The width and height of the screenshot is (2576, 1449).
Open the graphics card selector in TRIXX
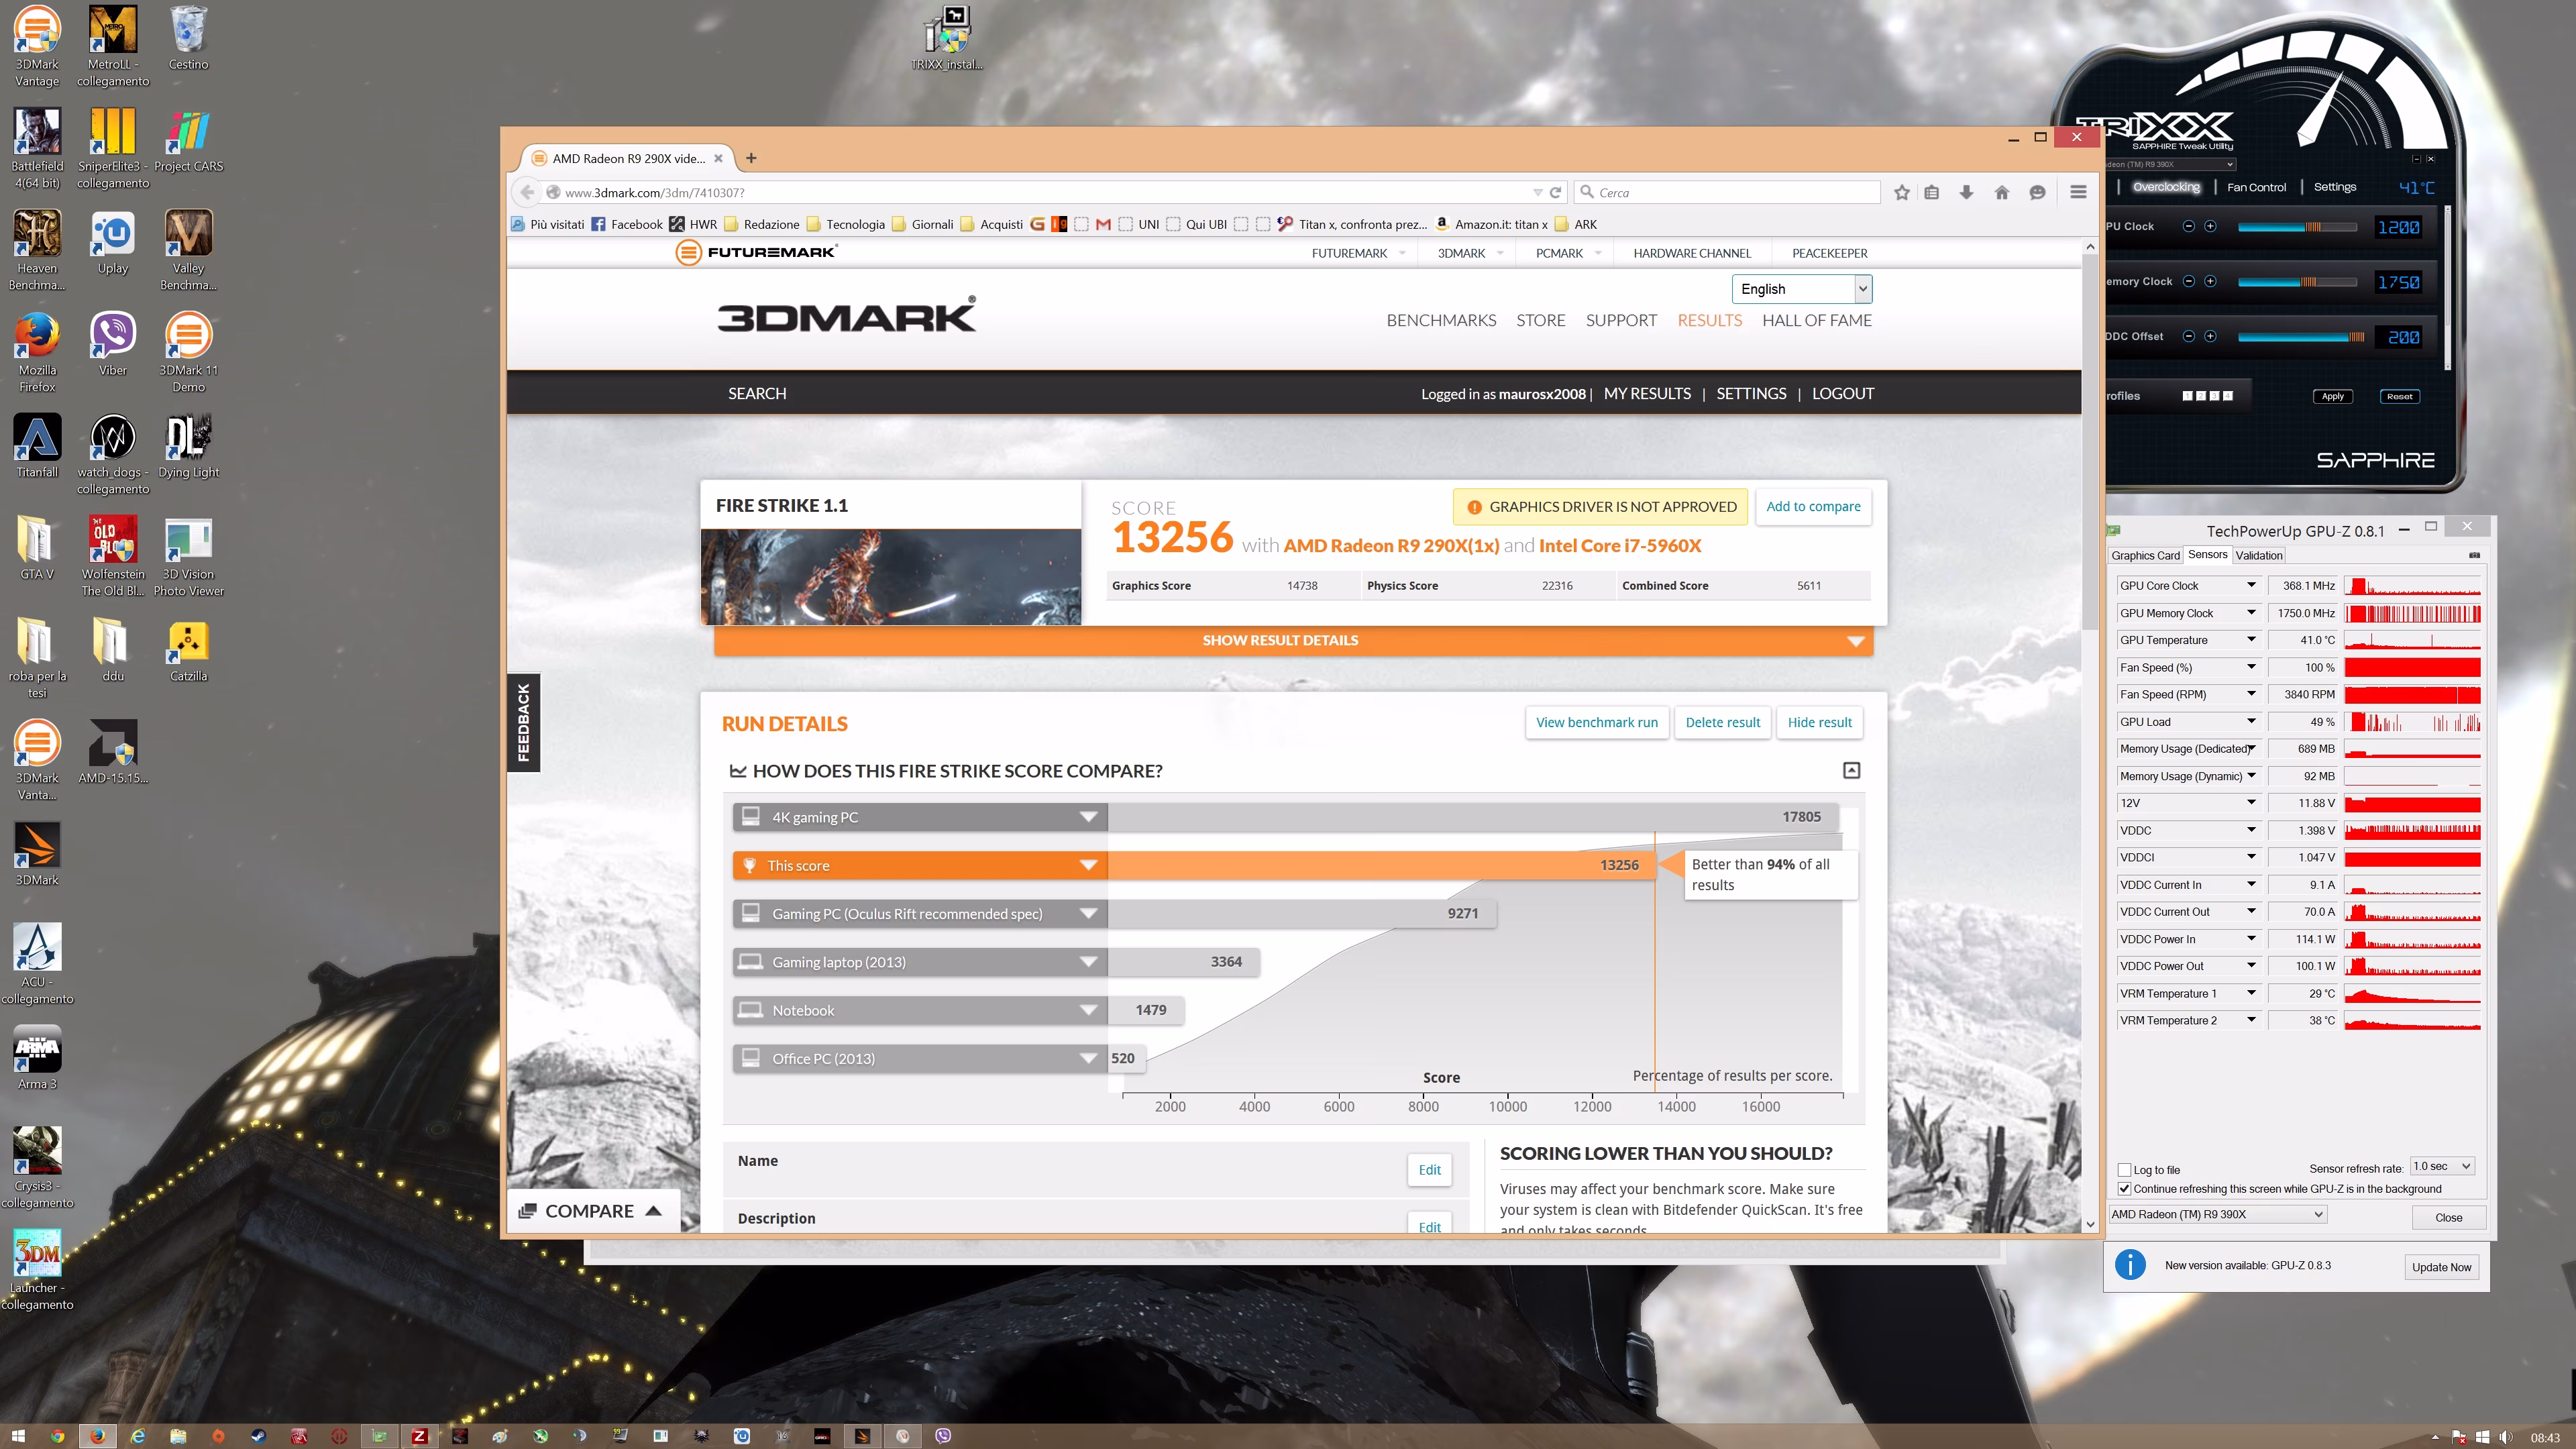coord(2170,164)
